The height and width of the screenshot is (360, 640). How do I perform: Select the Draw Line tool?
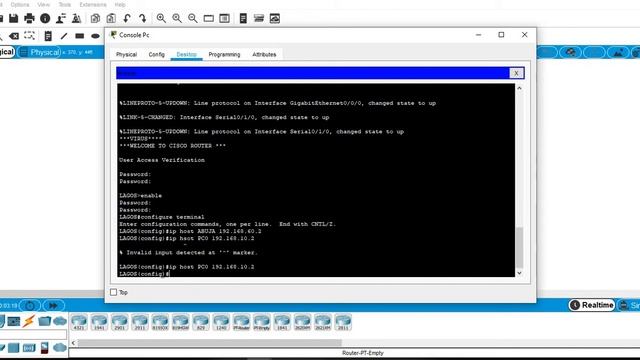(x=64, y=36)
